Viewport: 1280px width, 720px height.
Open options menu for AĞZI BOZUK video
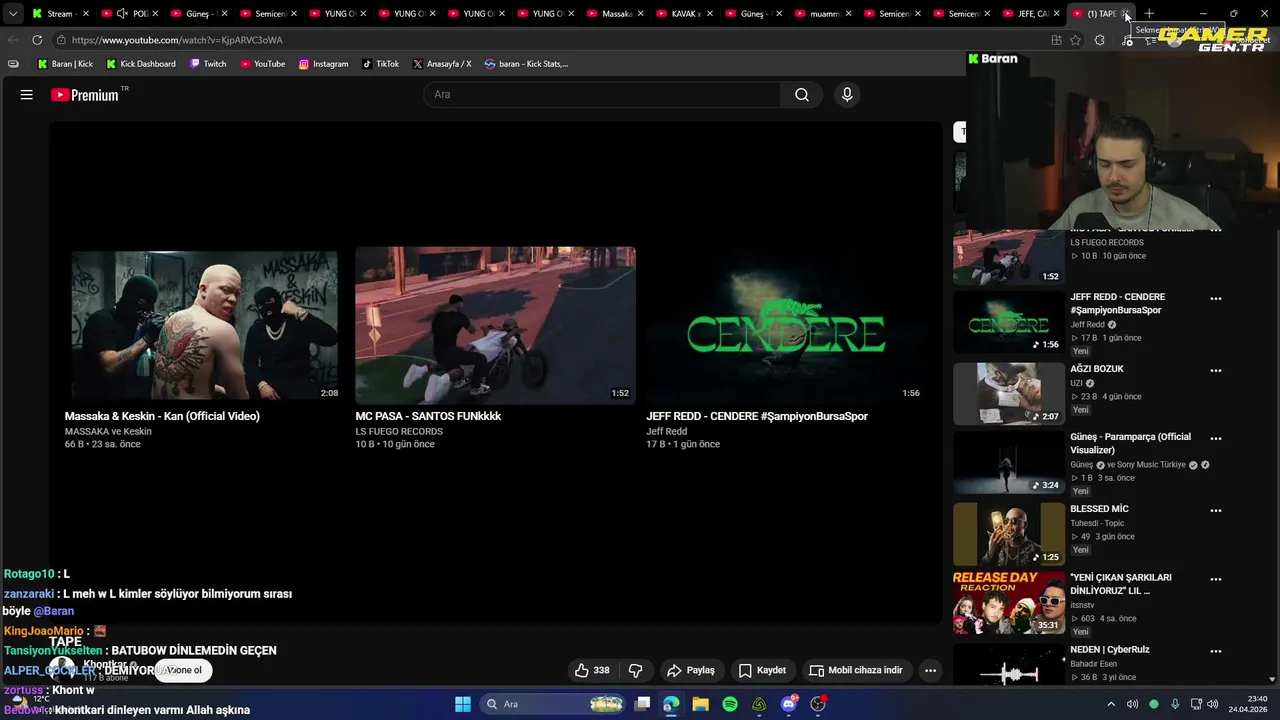point(1216,371)
